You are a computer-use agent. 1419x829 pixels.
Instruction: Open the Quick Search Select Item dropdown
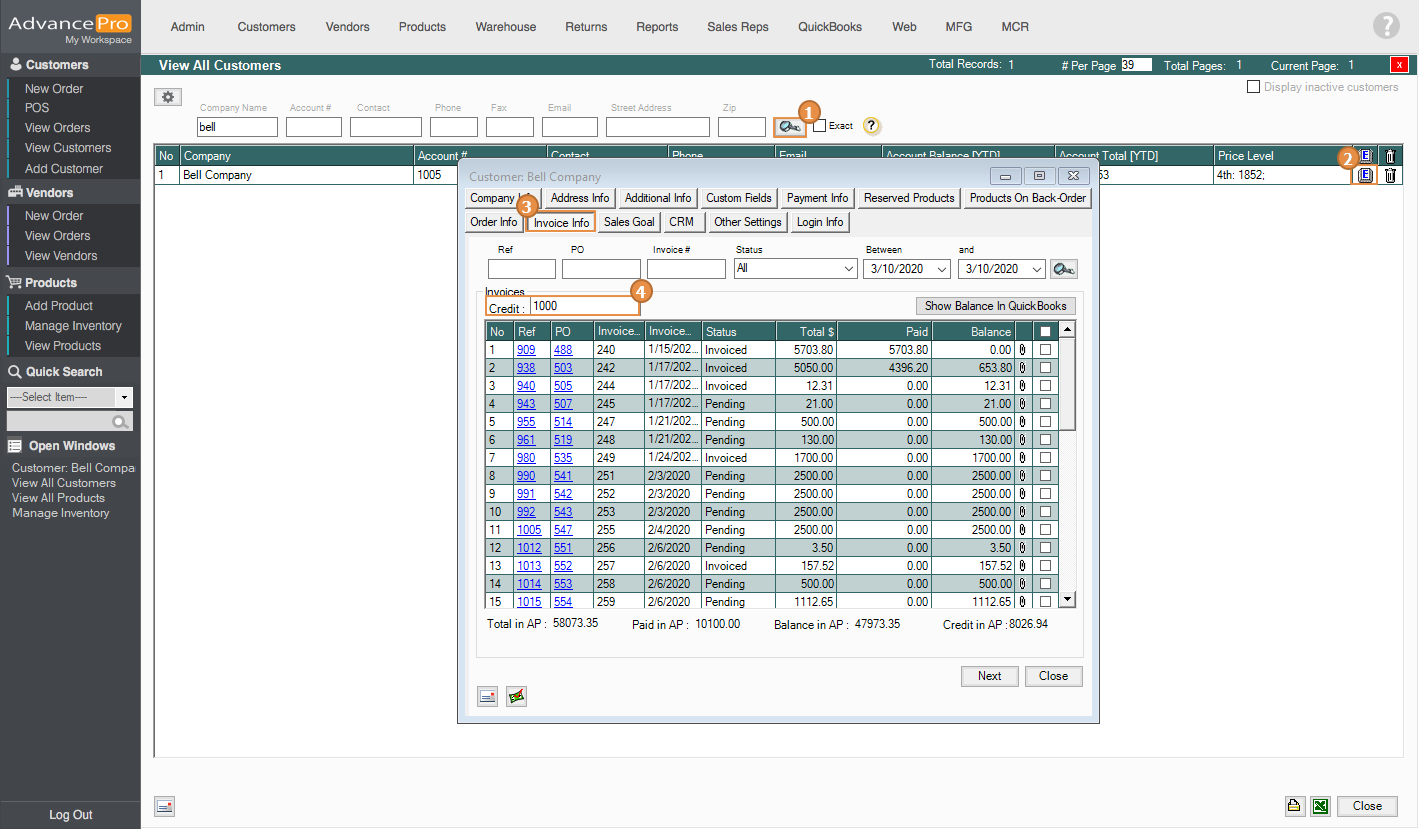click(x=124, y=397)
